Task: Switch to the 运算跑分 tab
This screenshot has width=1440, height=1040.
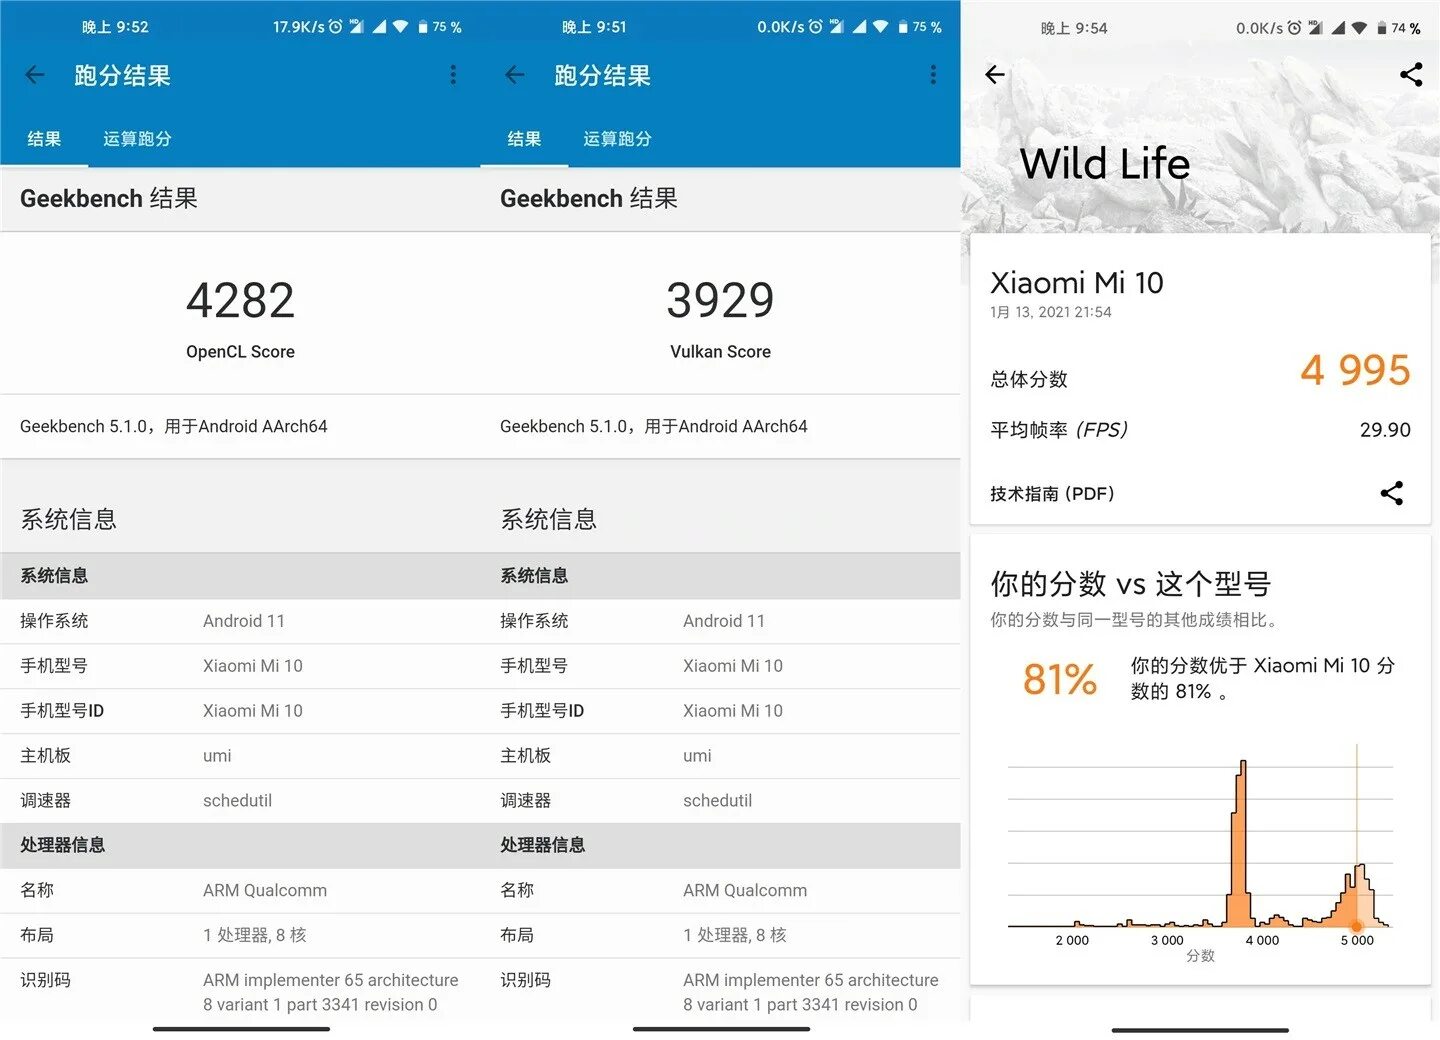Action: point(137,139)
